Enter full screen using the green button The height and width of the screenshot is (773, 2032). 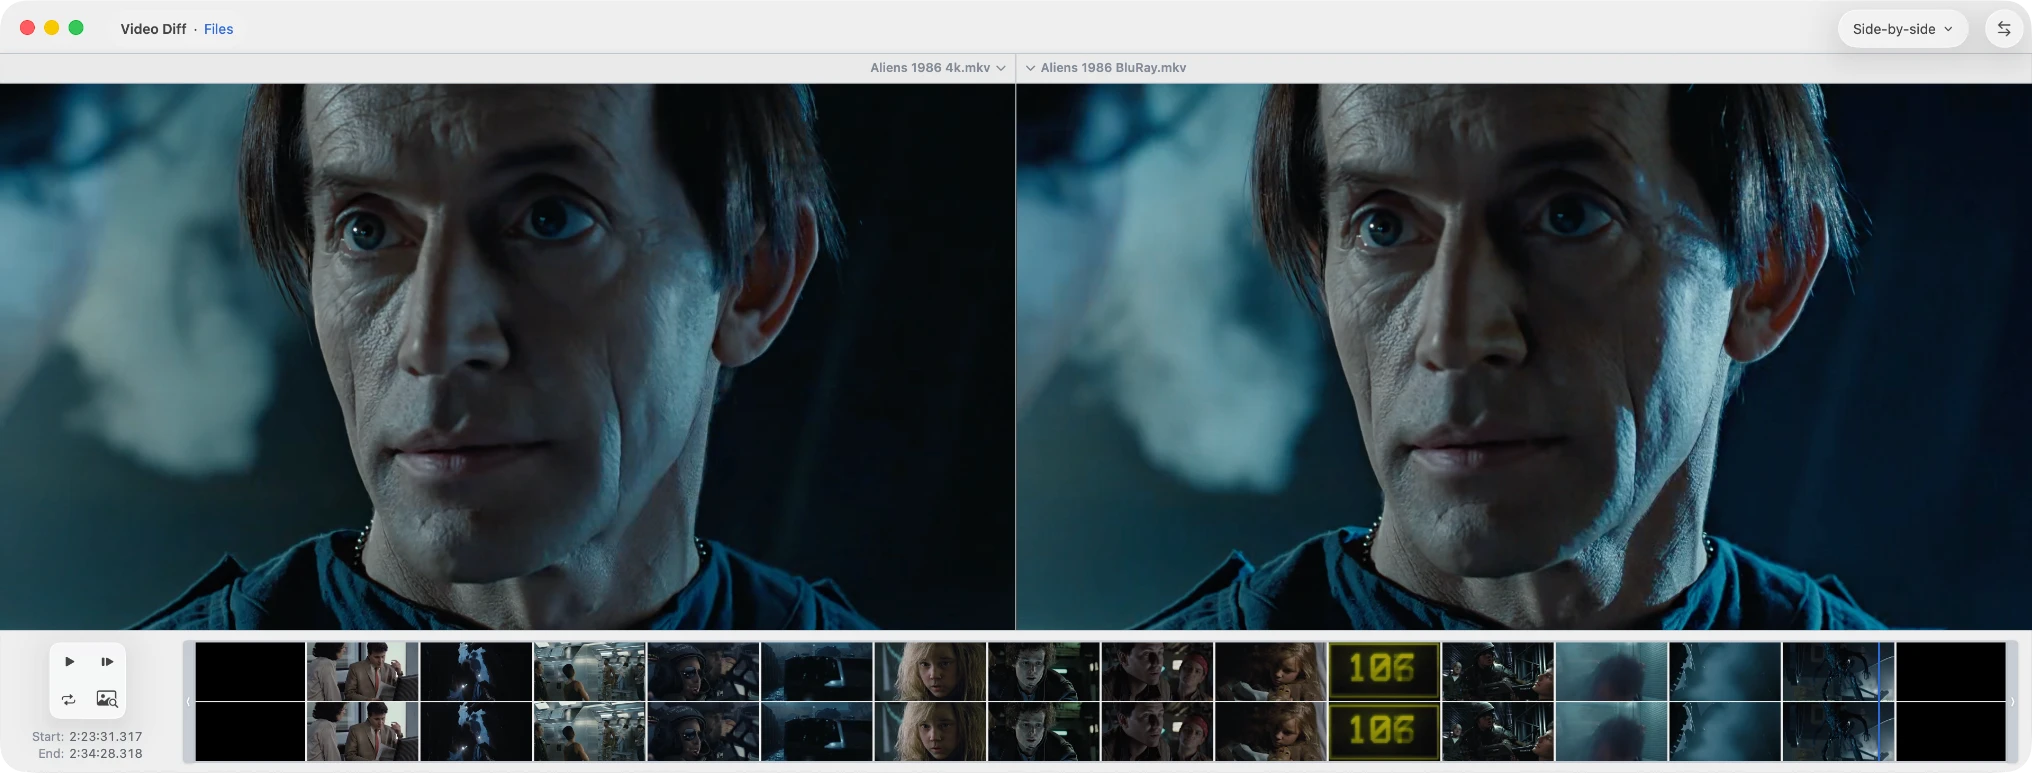point(76,28)
